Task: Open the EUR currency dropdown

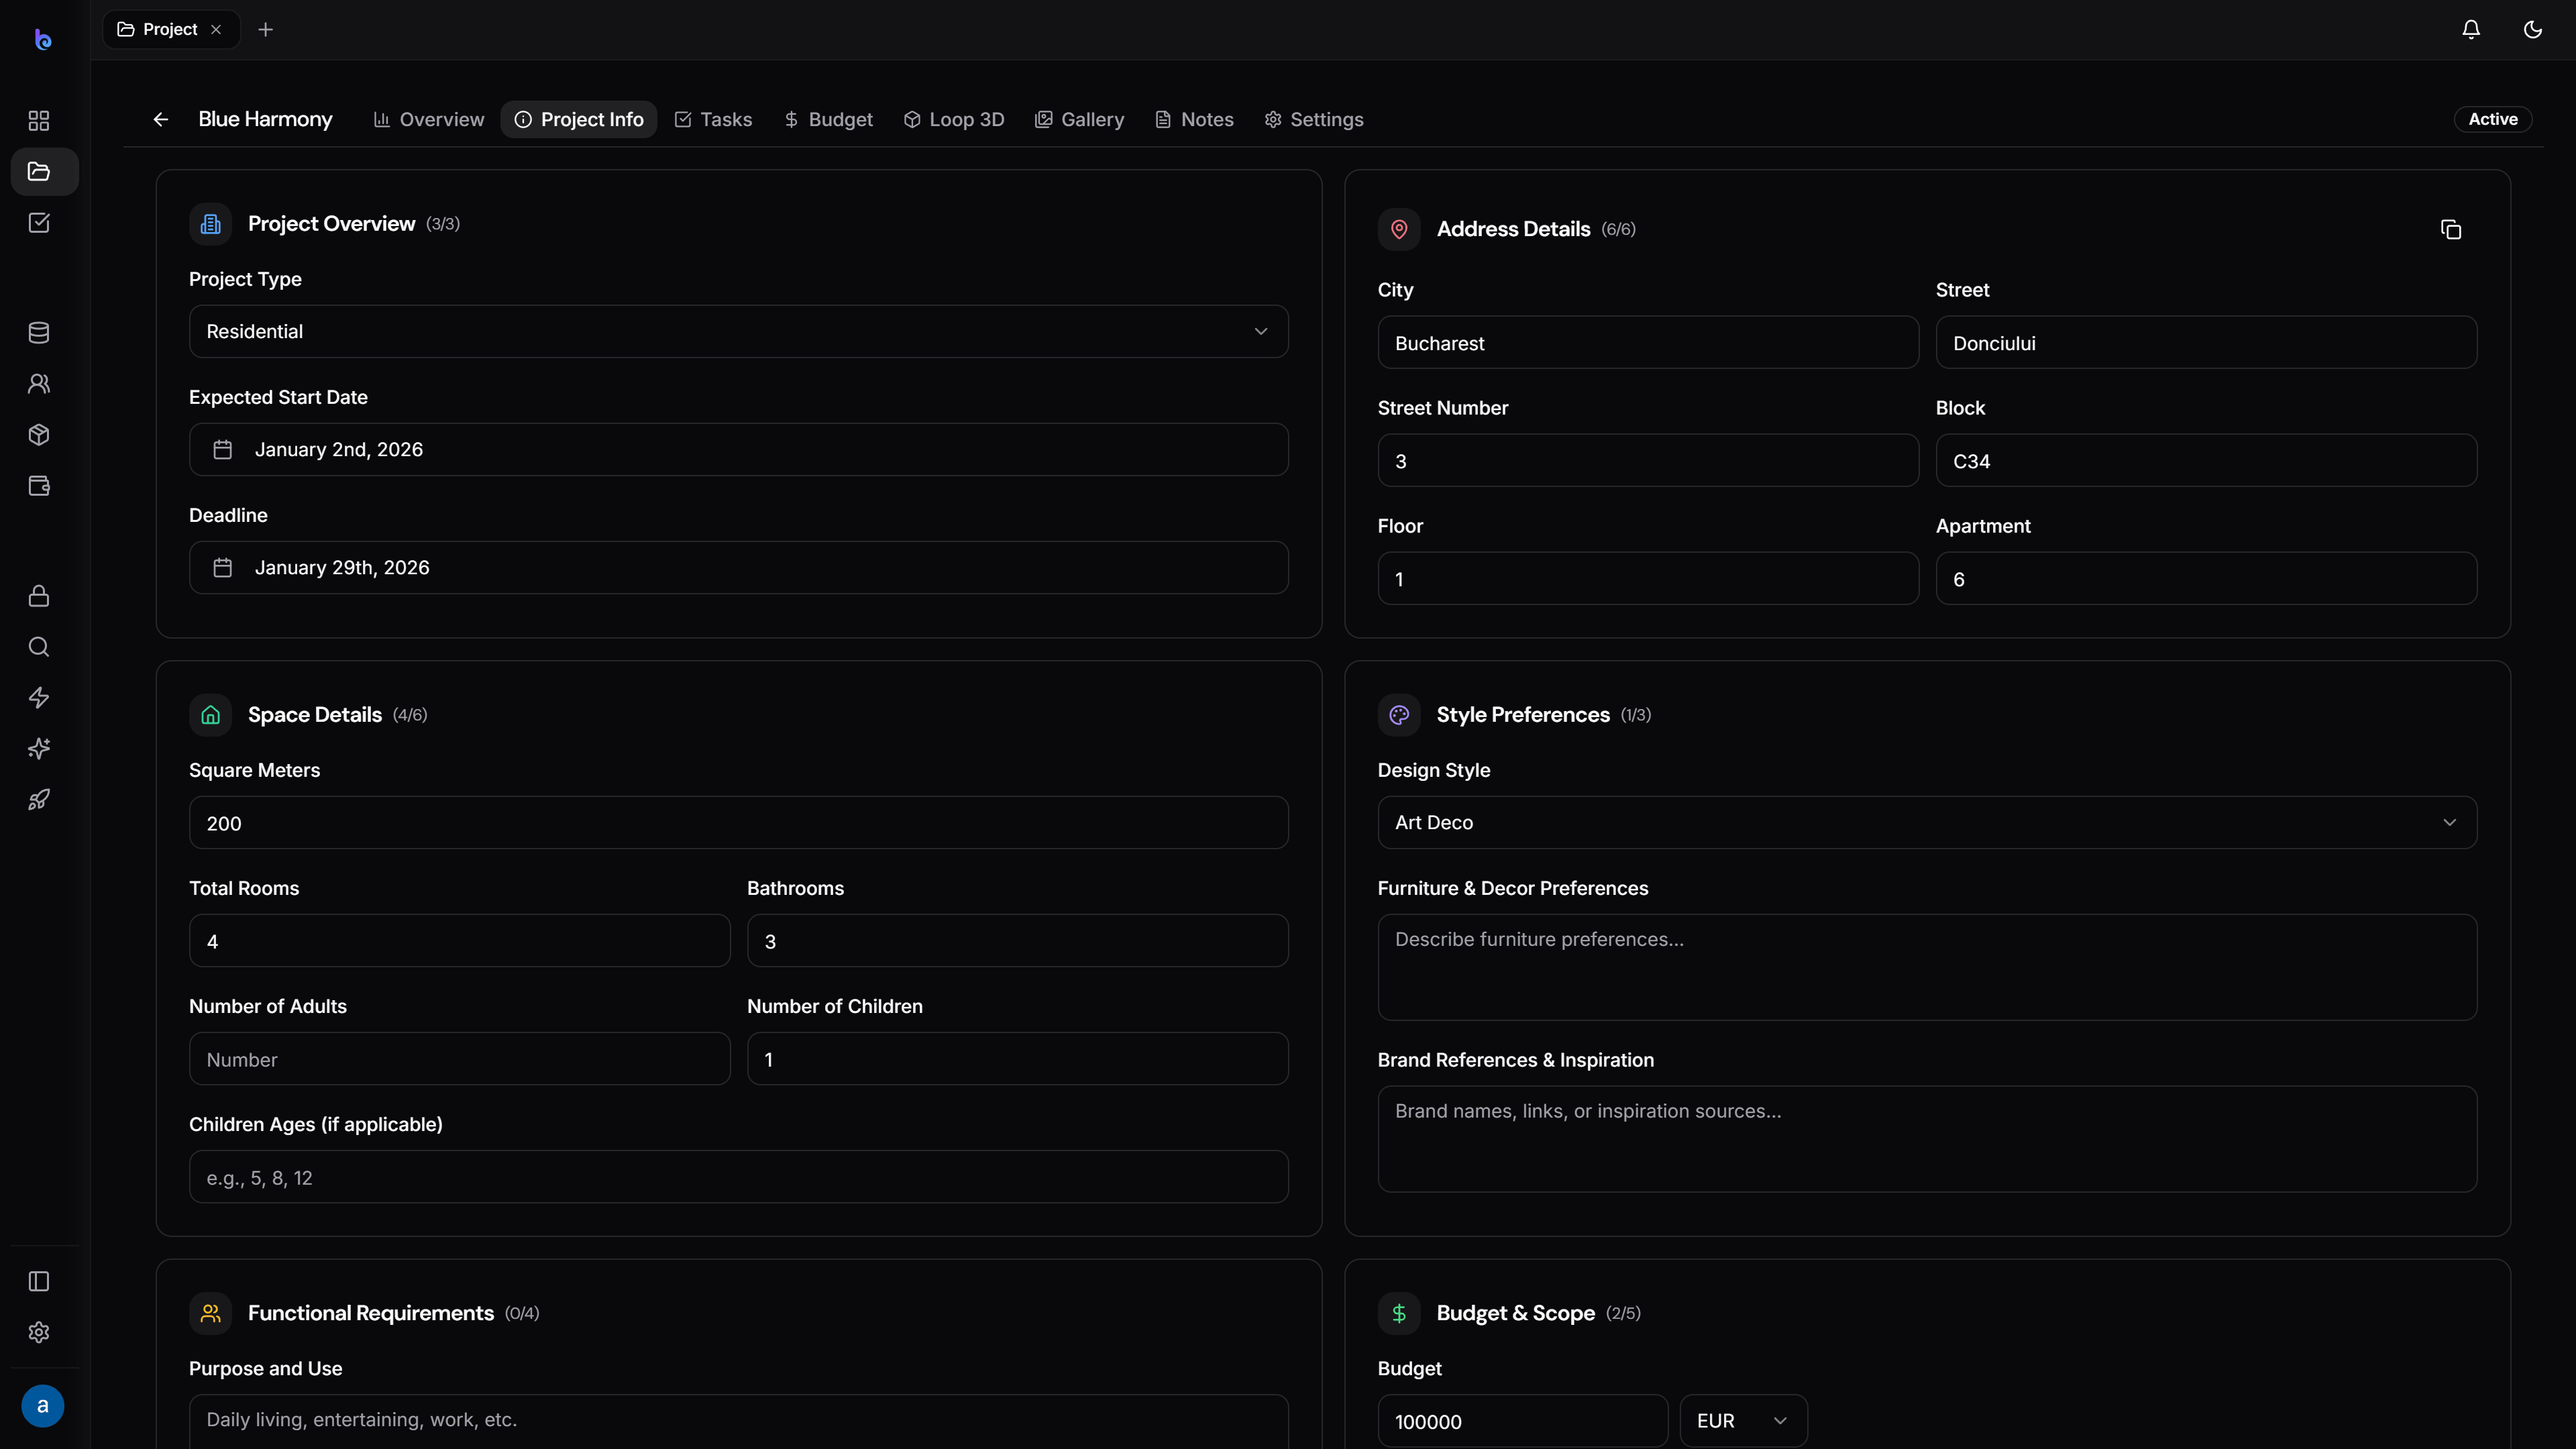Action: point(1743,1421)
